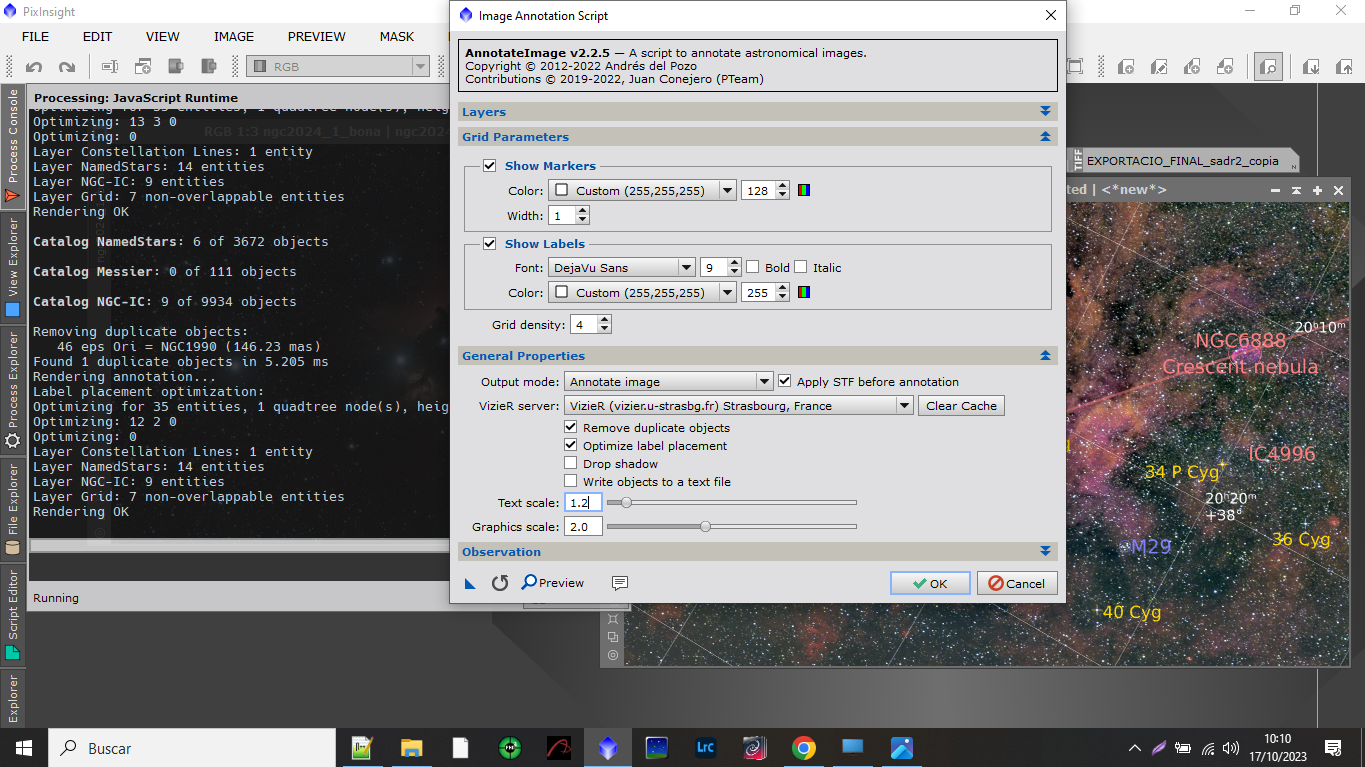Click the circular target icon on image window

tap(613, 655)
